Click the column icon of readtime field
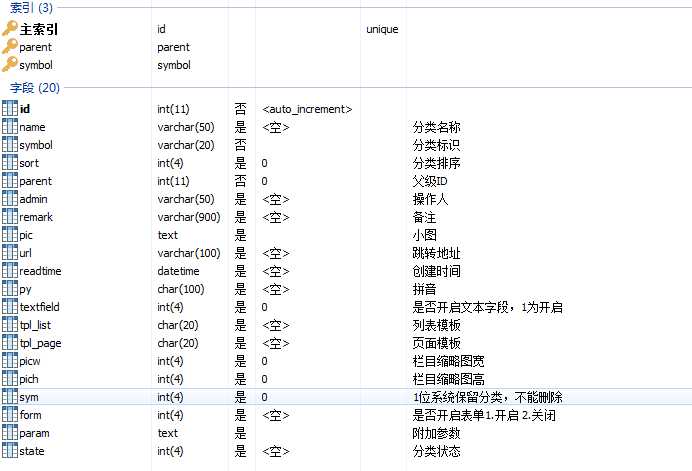Viewport: 692px width, 471px height. tap(10, 271)
